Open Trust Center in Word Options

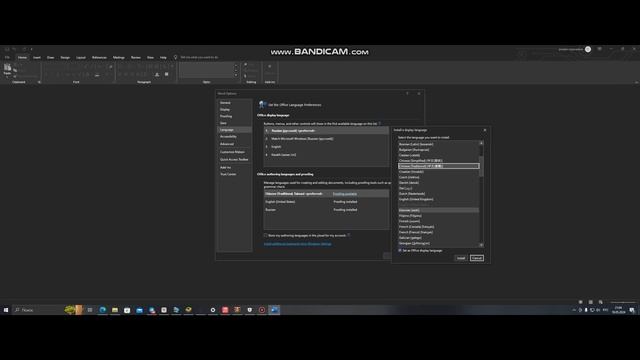click(234, 174)
